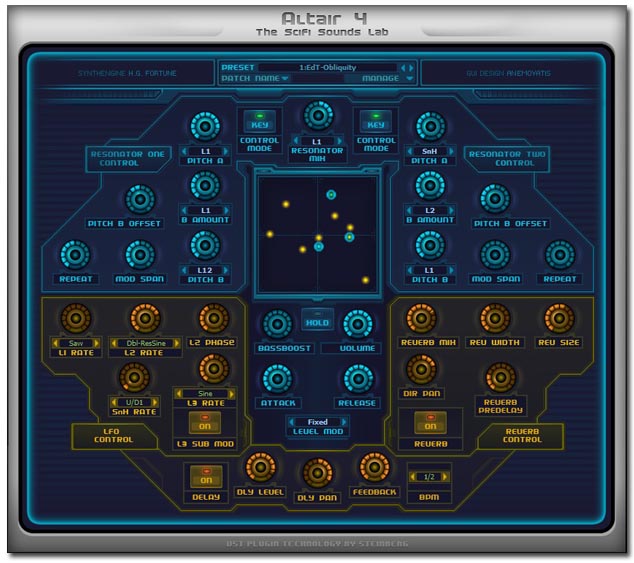Adjust the Volume knob

pyautogui.click(x=357, y=324)
